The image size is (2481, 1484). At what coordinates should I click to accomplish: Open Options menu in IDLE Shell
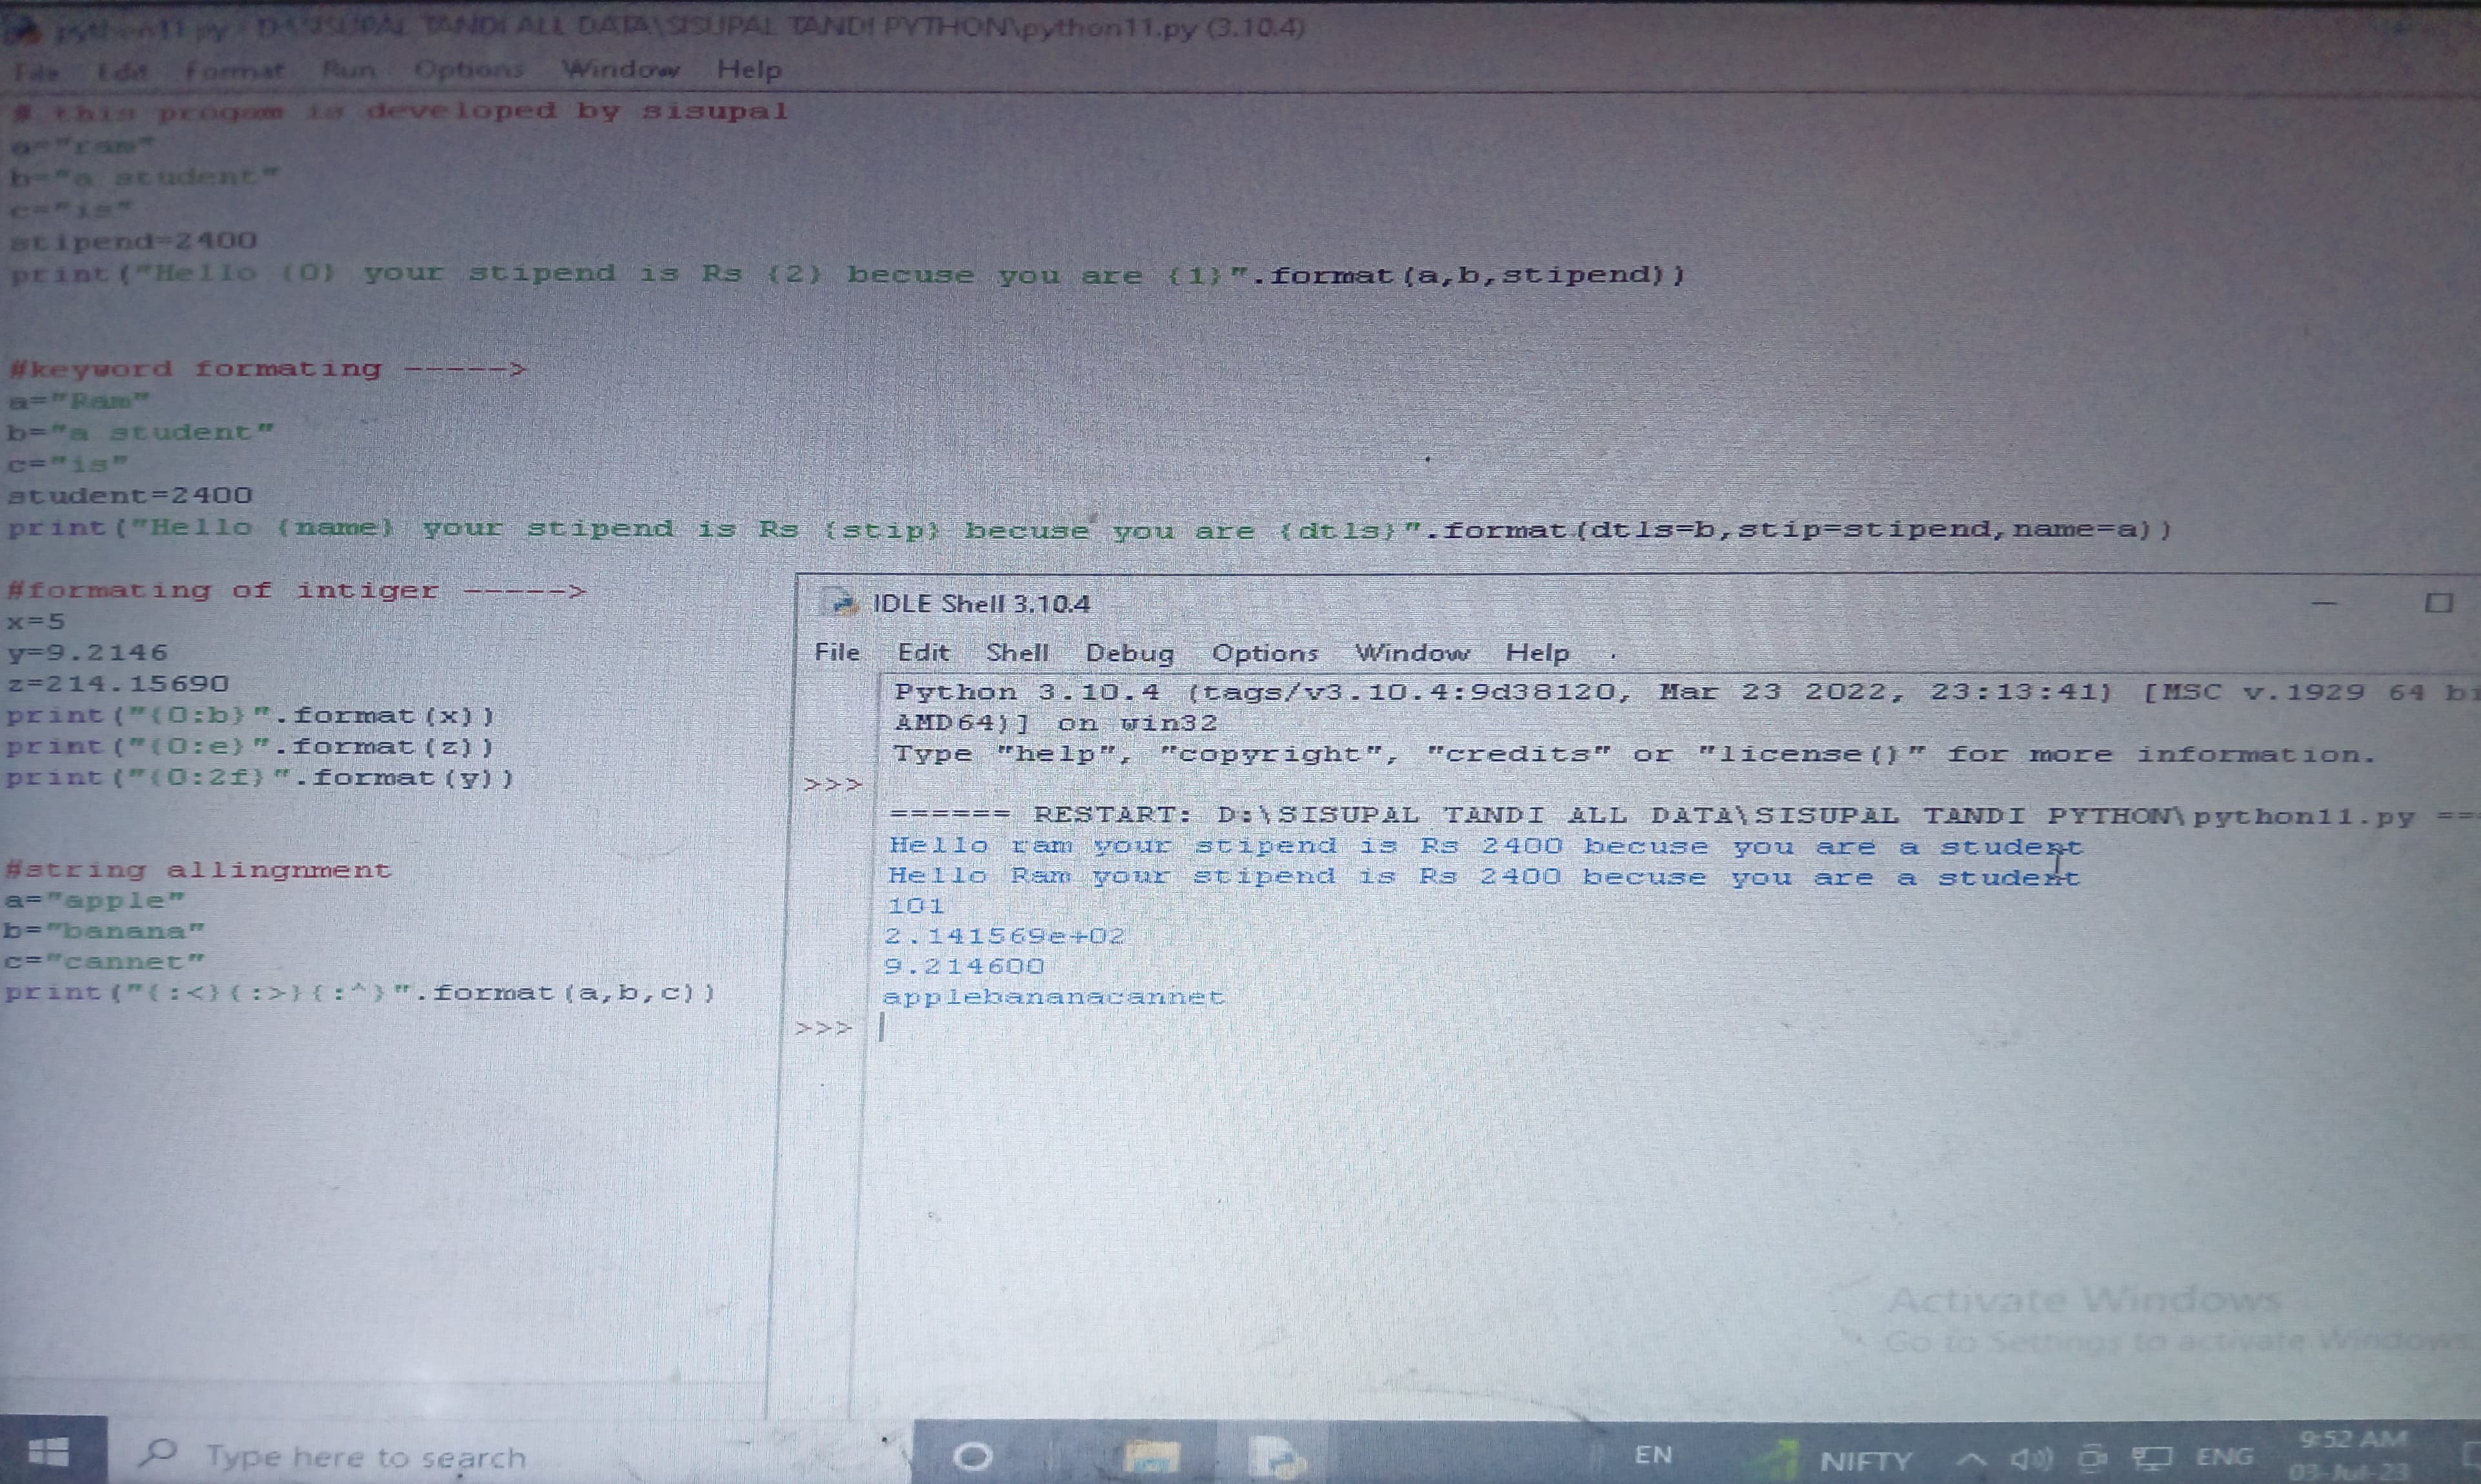1264,653
